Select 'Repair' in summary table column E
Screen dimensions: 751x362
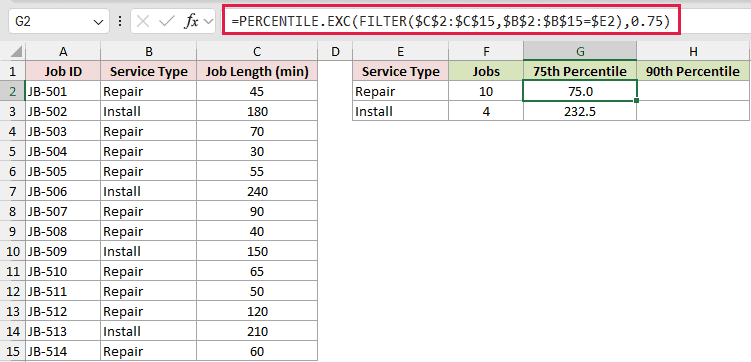click(x=400, y=91)
